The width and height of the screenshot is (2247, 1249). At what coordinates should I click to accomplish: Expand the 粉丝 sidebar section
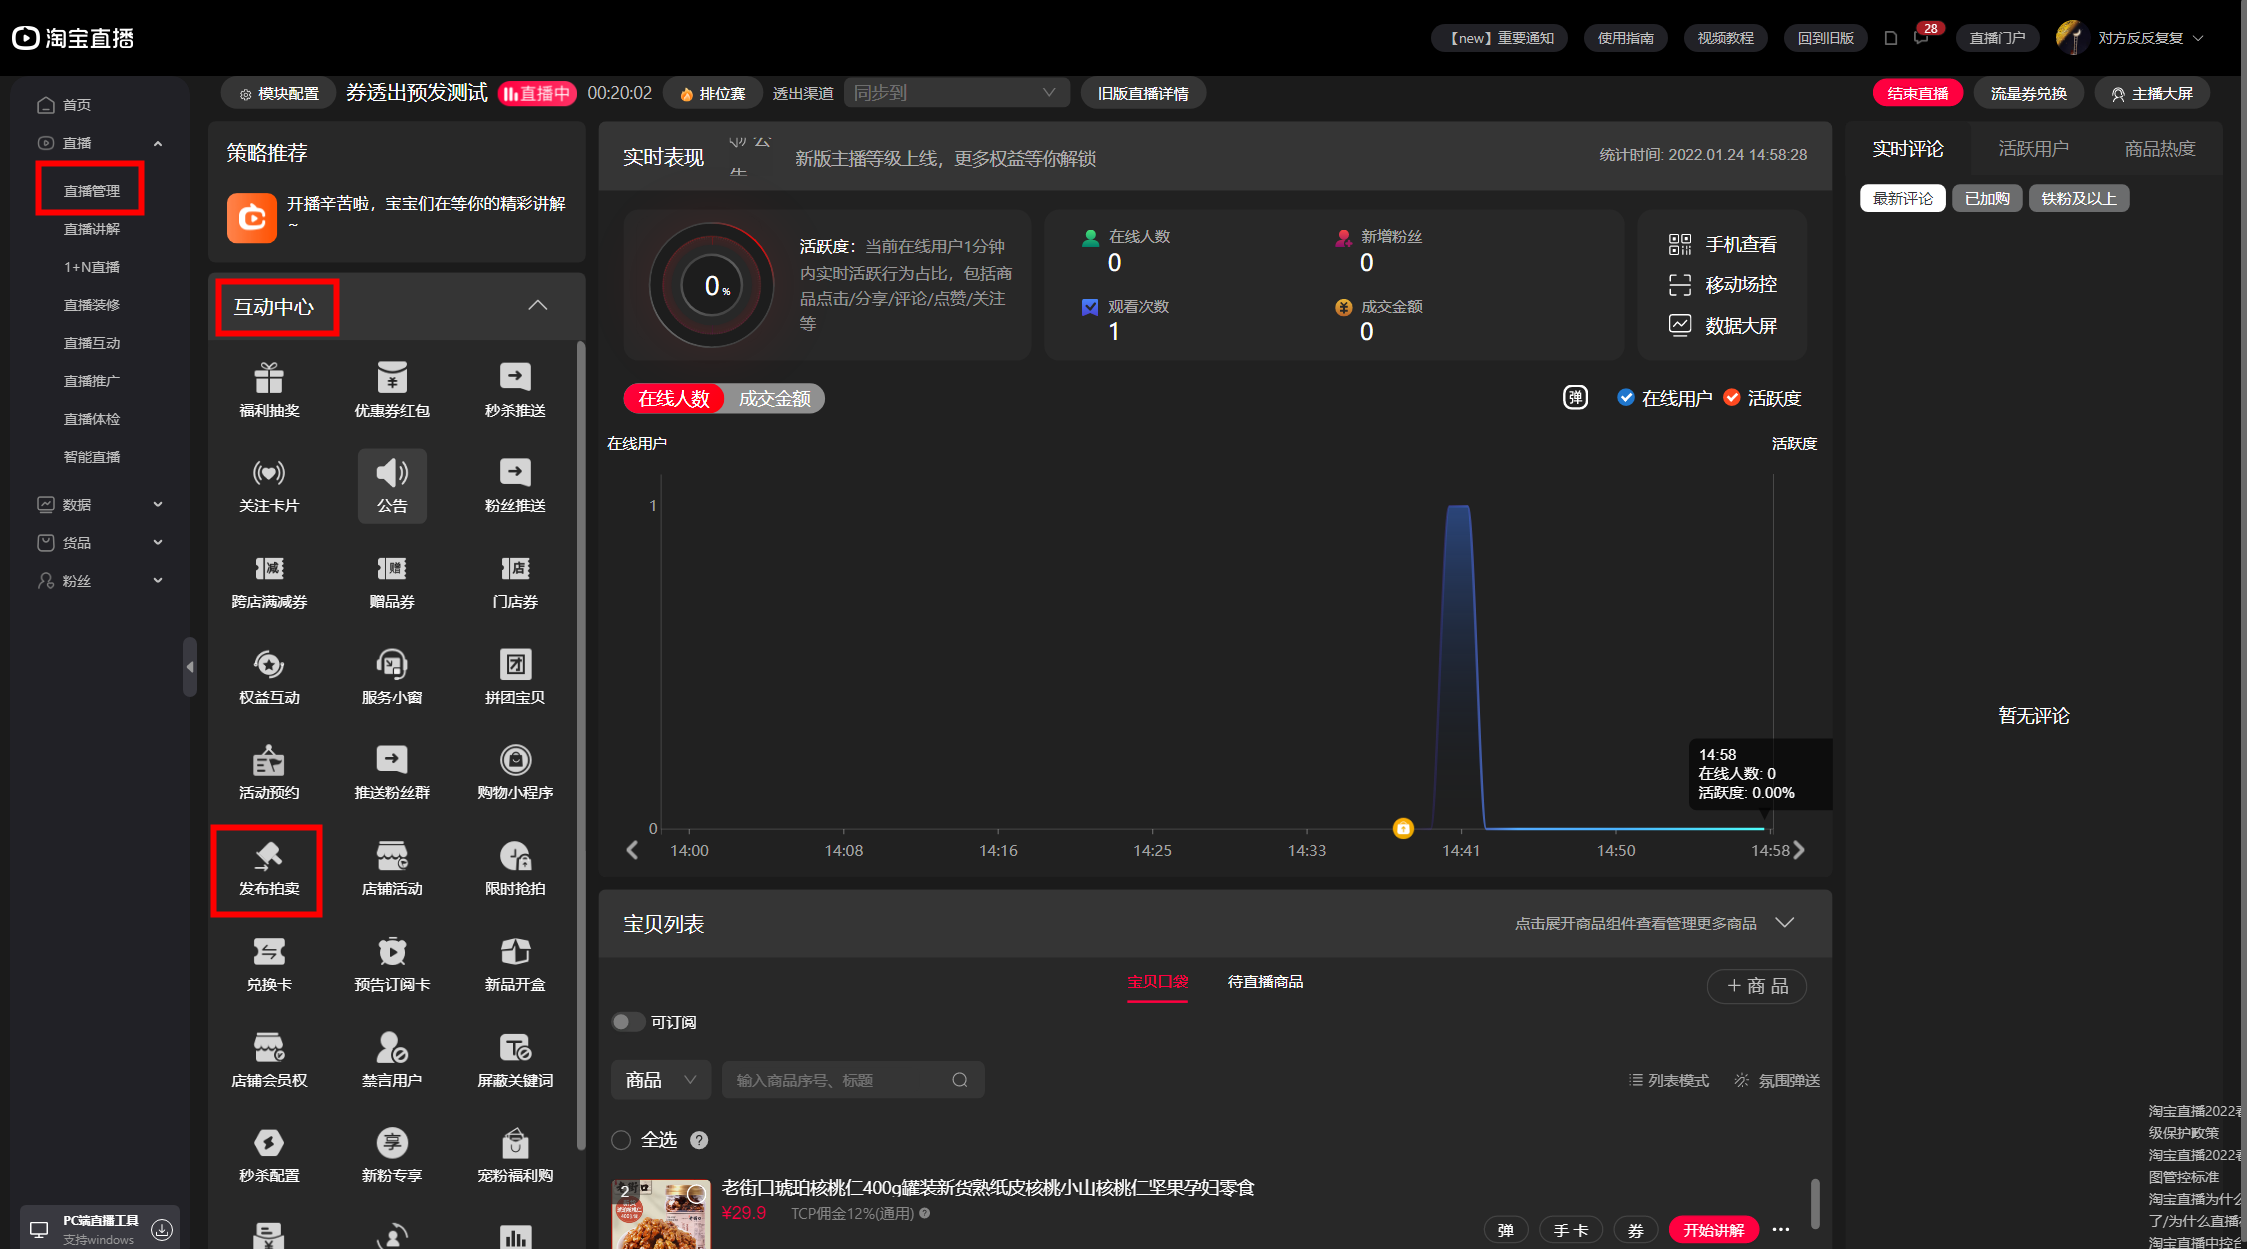[x=158, y=581]
